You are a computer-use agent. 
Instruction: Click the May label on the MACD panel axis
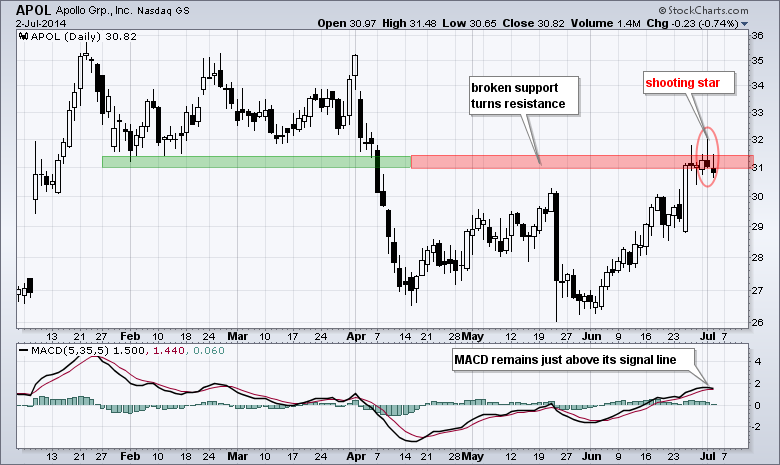[x=473, y=457]
